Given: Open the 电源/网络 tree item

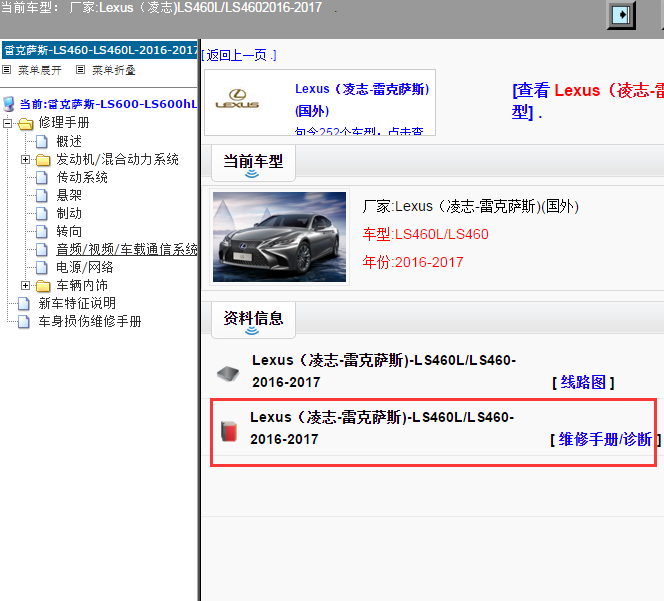Looking at the screenshot, I should point(85,267).
